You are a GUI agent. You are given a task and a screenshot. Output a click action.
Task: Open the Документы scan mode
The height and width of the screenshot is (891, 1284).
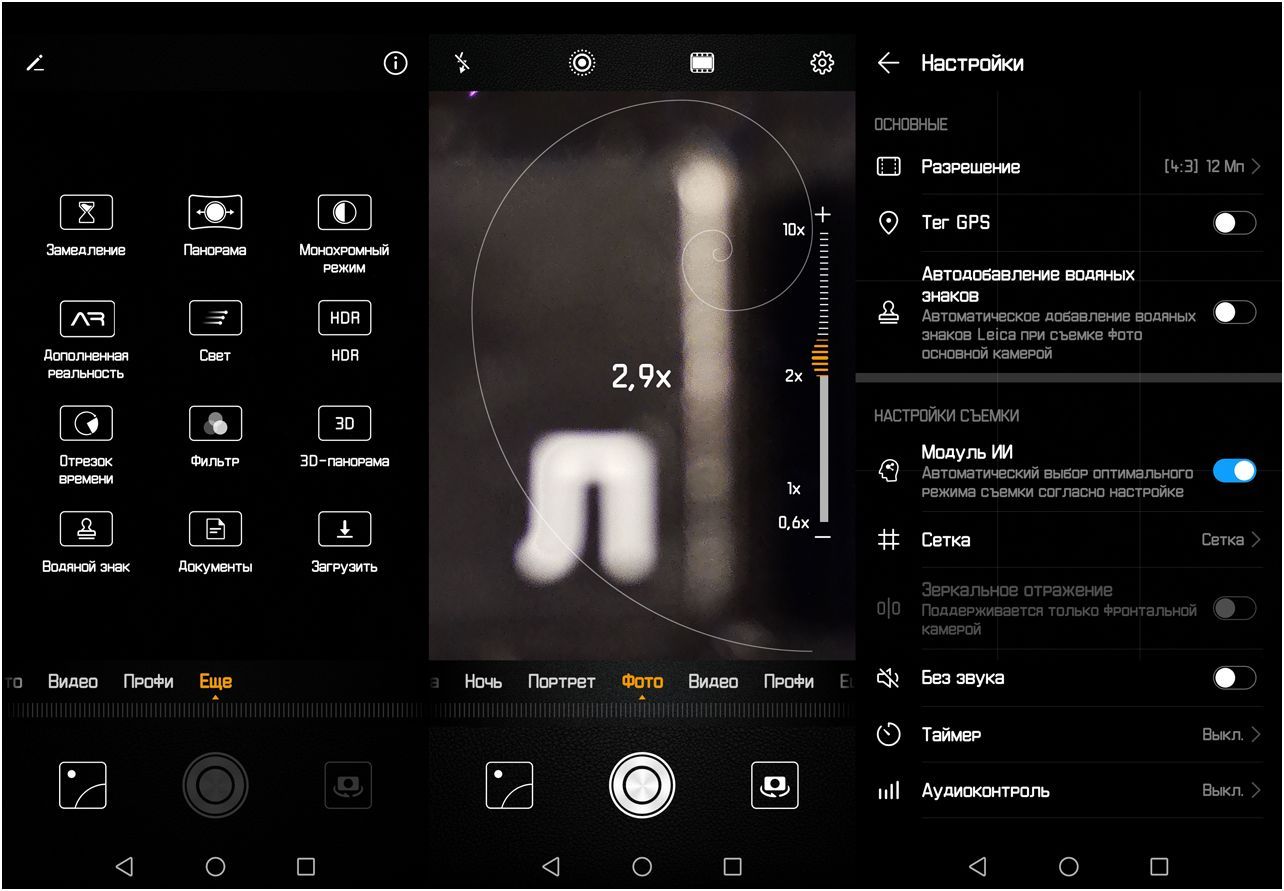coord(215,530)
